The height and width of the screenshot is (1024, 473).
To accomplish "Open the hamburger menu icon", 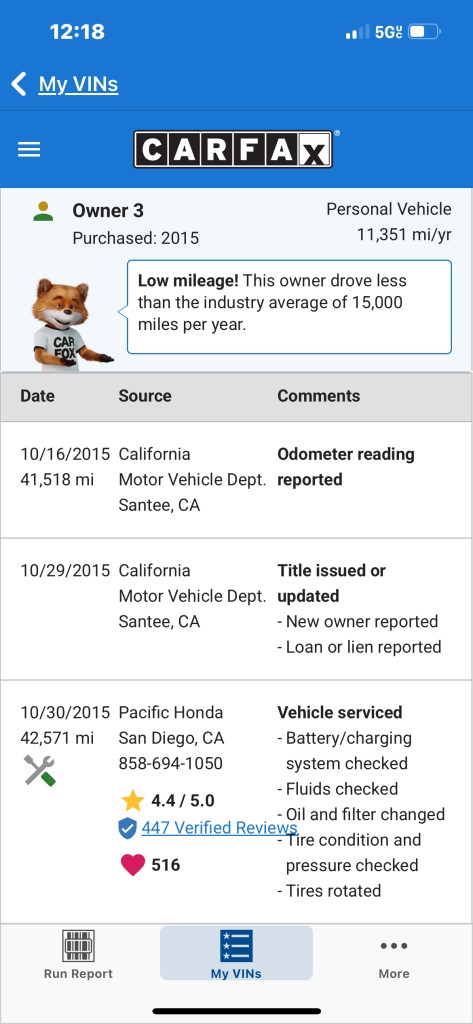I will coord(29,150).
